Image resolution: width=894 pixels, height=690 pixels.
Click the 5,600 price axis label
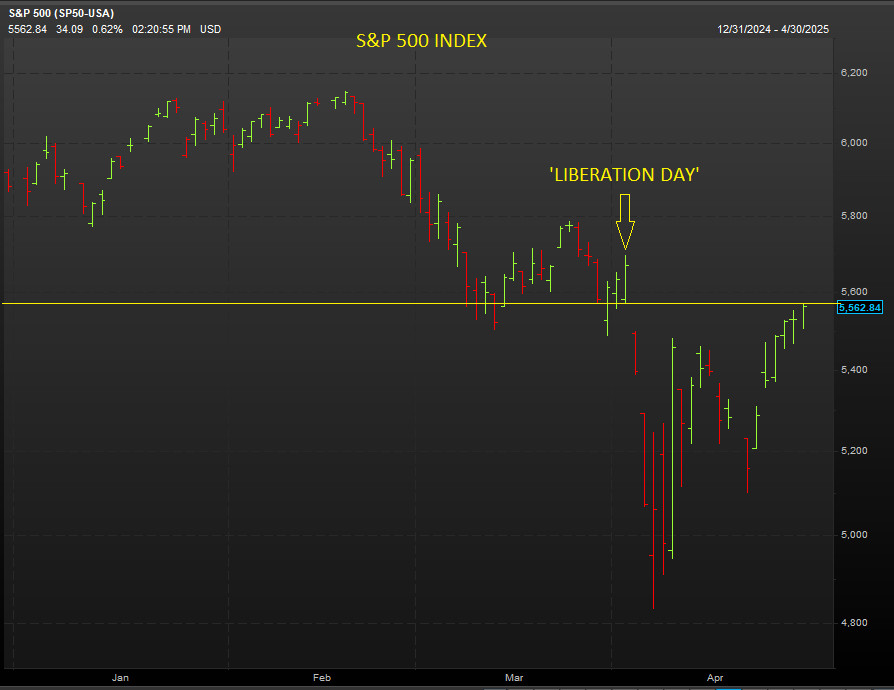(854, 291)
